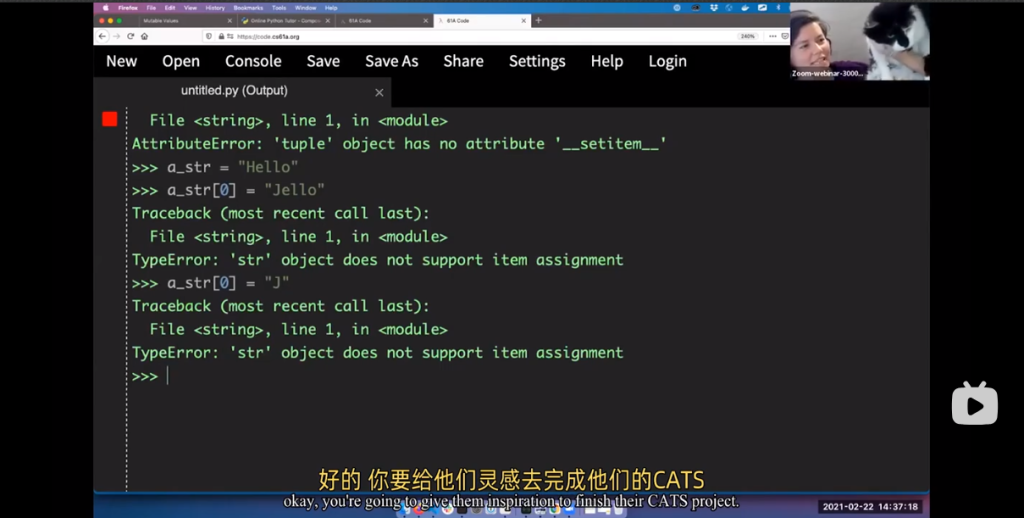
Task: Close the untitled.py (Output) tab
Action: (x=379, y=92)
